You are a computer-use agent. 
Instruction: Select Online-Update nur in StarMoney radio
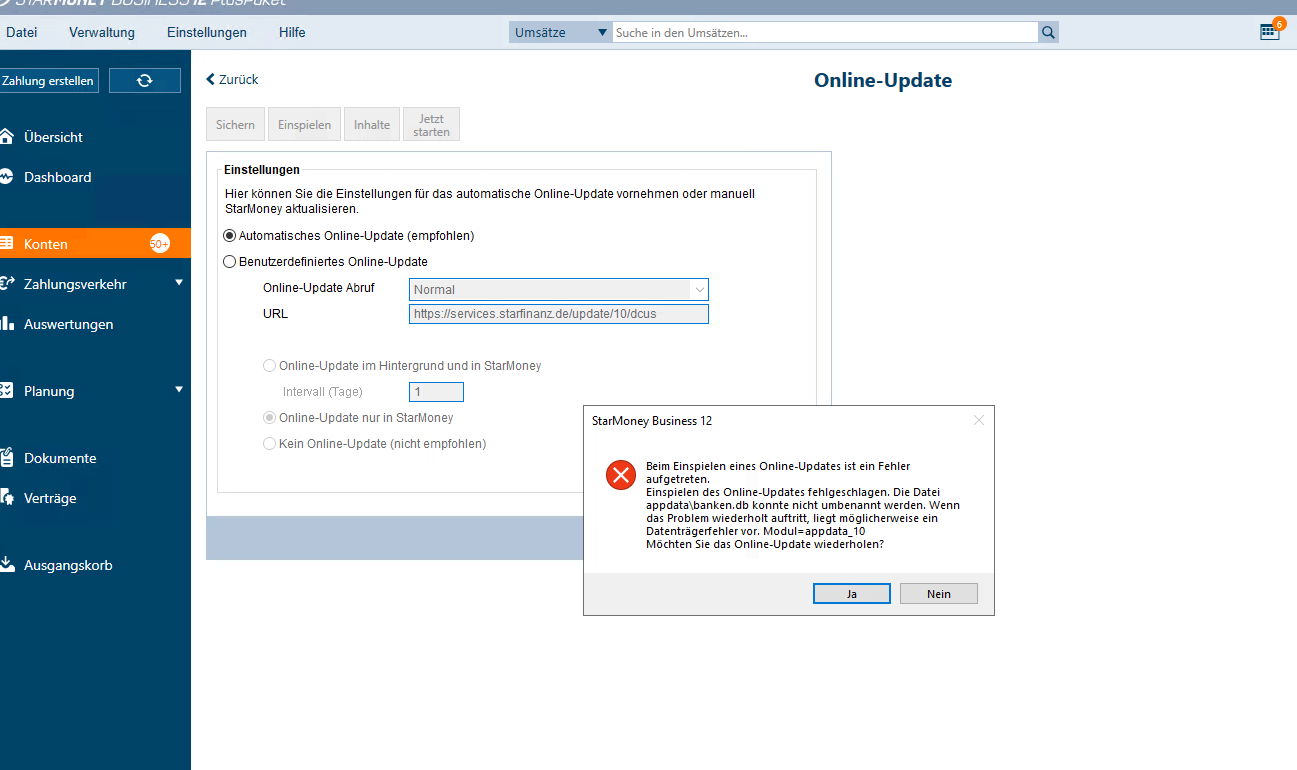(x=269, y=418)
